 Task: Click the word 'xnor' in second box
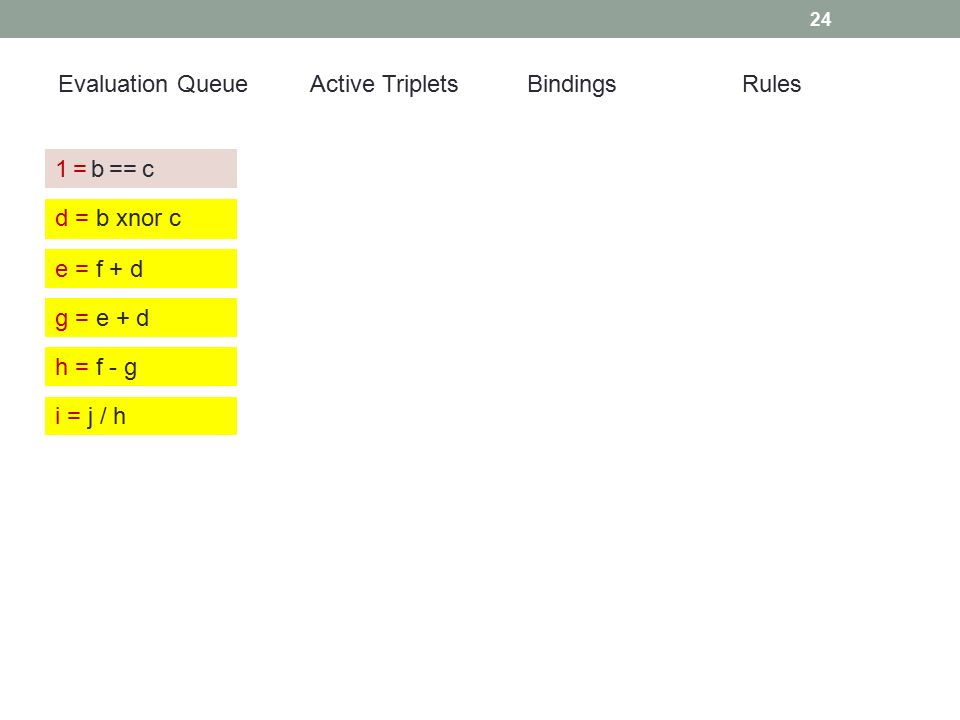point(139,219)
